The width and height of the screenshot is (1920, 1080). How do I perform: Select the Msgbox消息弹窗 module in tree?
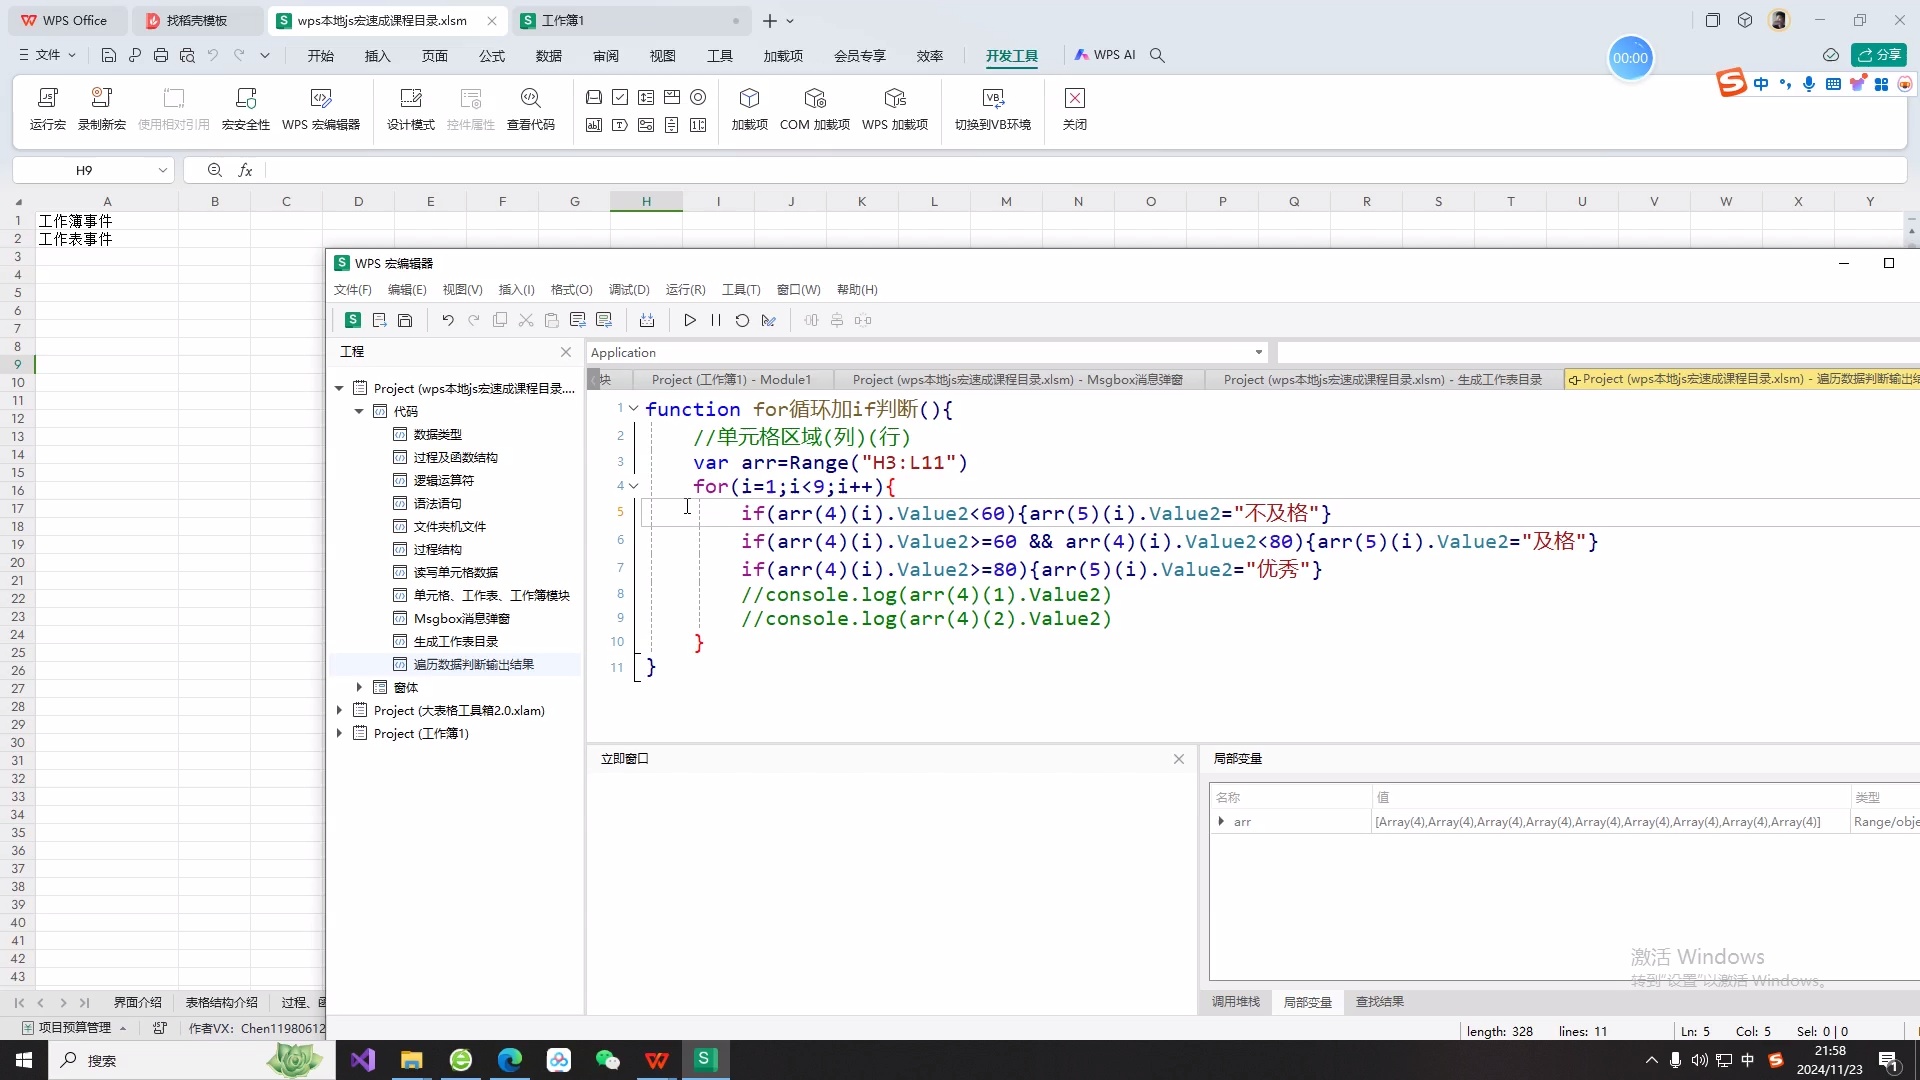(461, 618)
